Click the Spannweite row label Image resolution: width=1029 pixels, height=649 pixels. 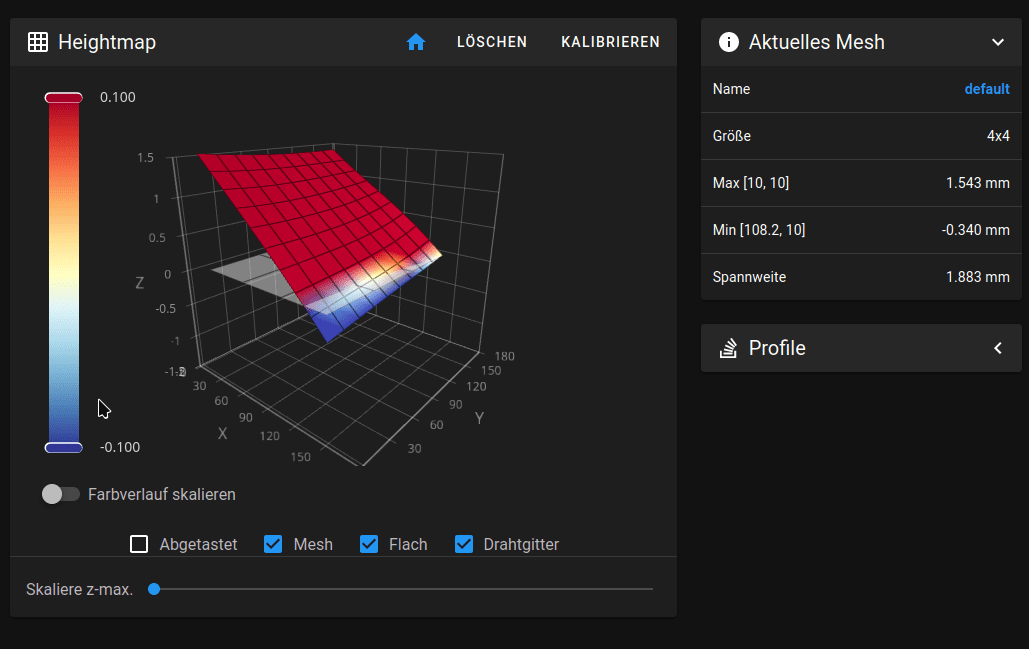coord(749,277)
